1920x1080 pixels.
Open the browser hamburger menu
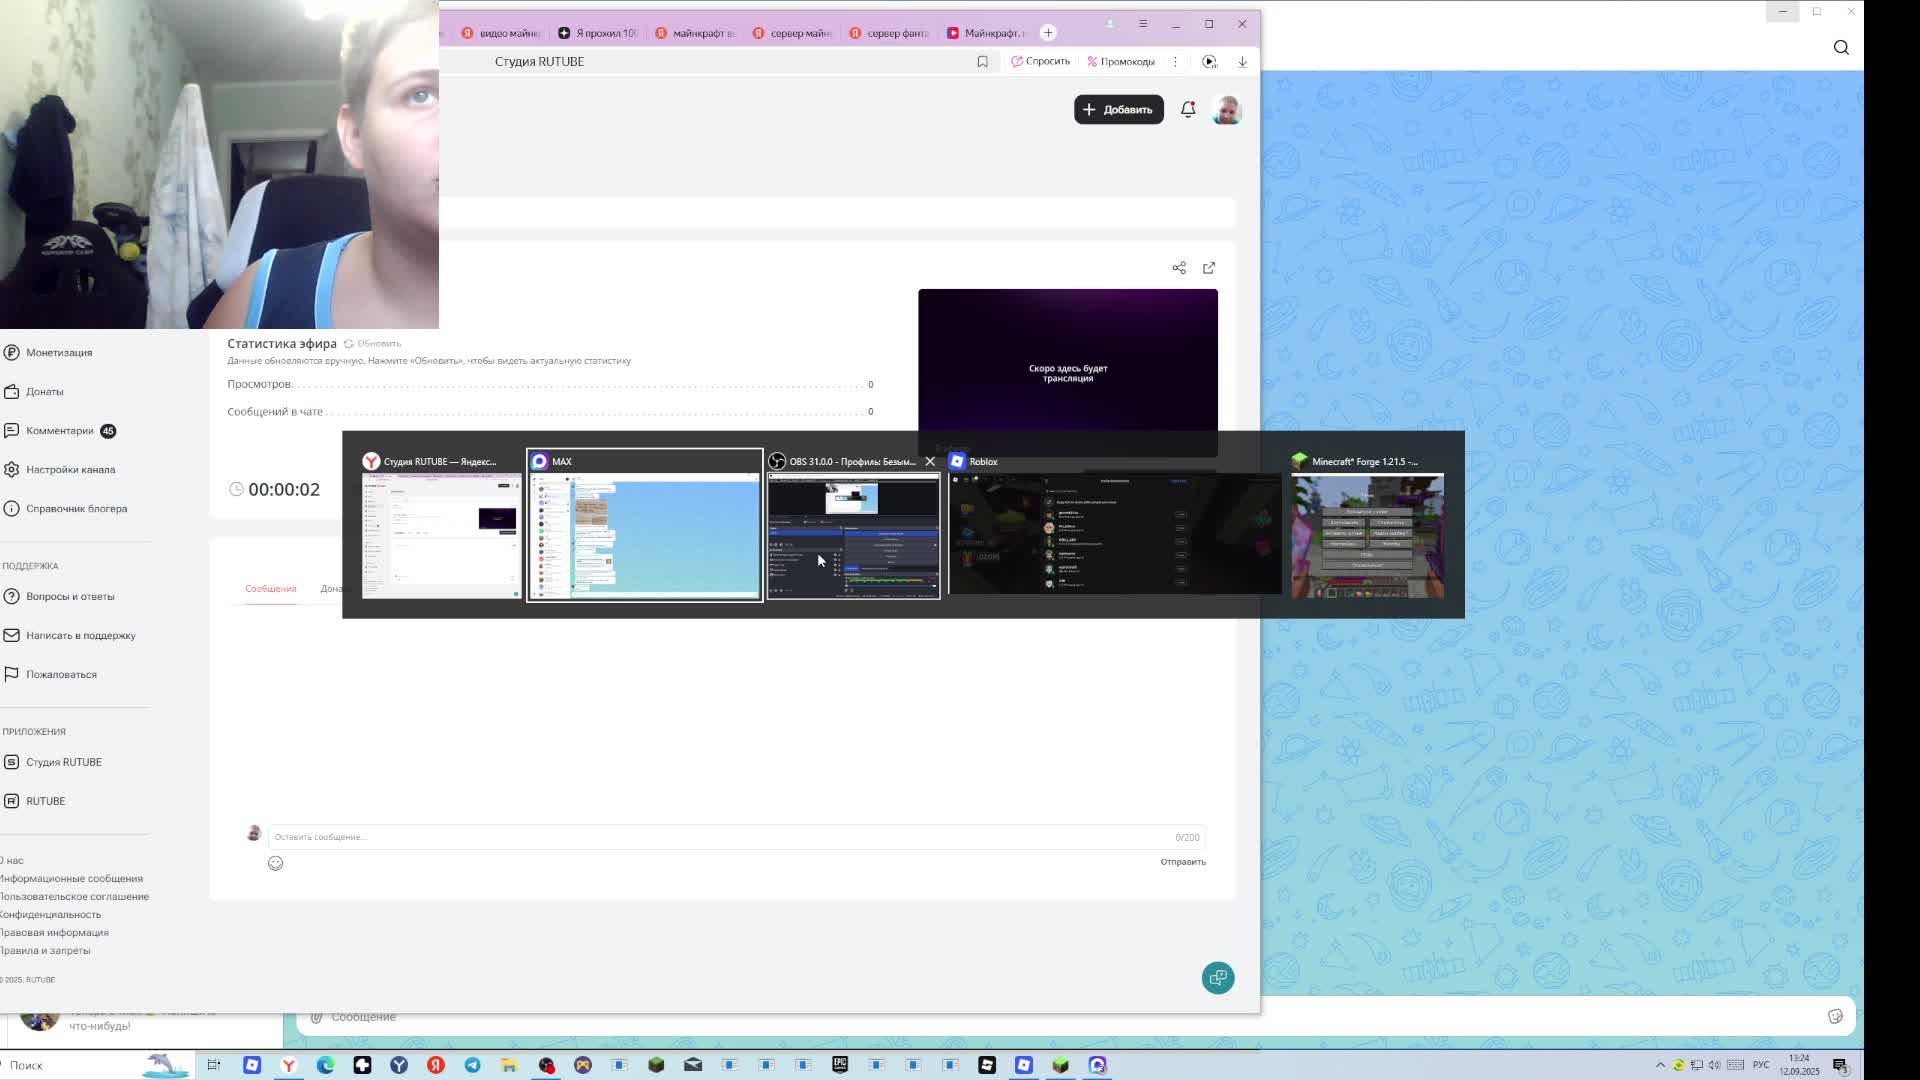coord(1143,24)
